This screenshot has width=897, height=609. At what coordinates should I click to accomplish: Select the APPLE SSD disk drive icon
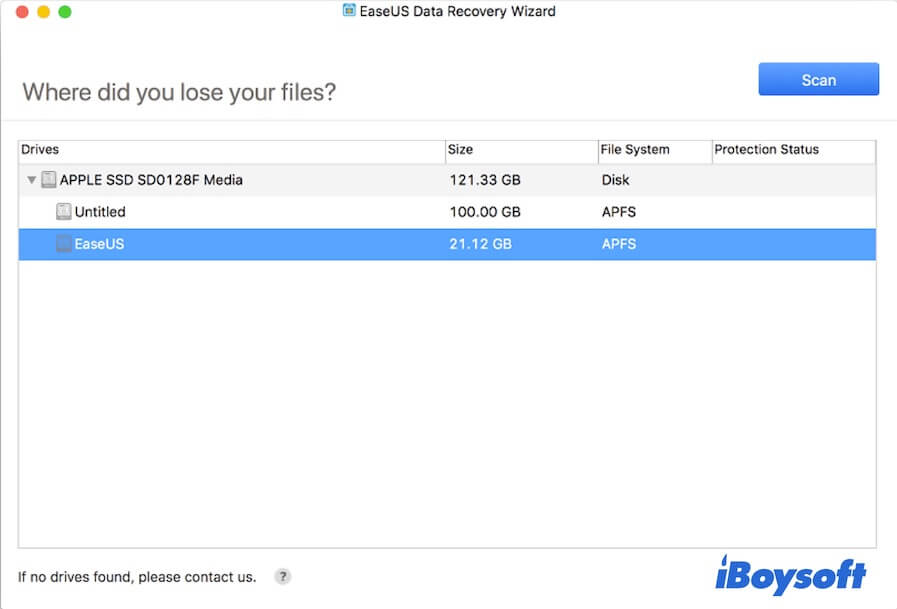[49, 180]
